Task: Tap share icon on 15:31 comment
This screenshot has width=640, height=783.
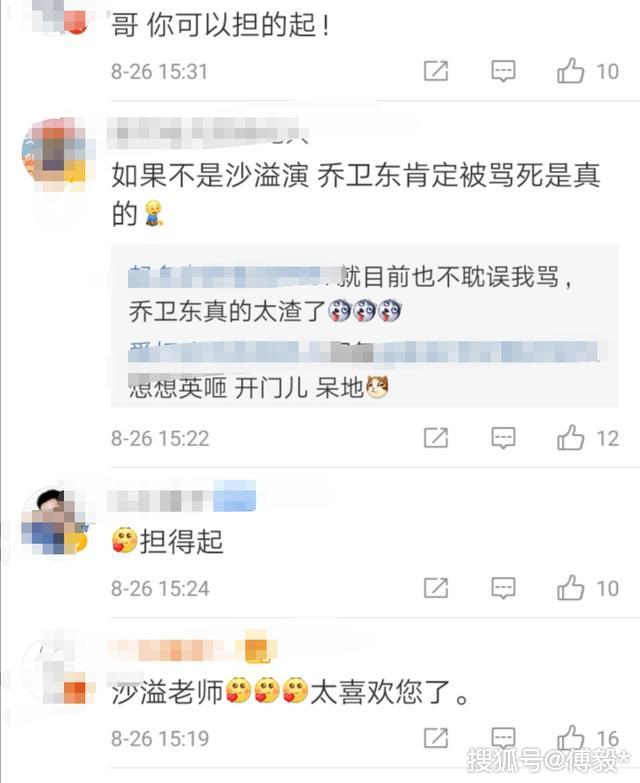Action: point(436,71)
